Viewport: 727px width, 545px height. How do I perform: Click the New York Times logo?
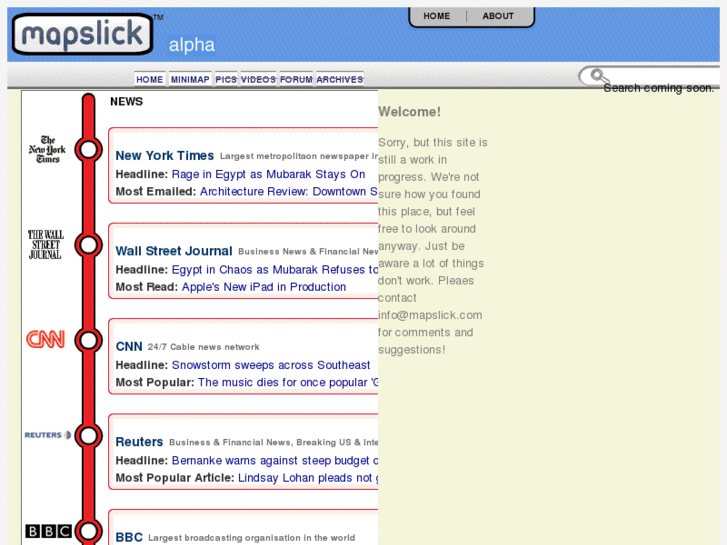(47, 149)
